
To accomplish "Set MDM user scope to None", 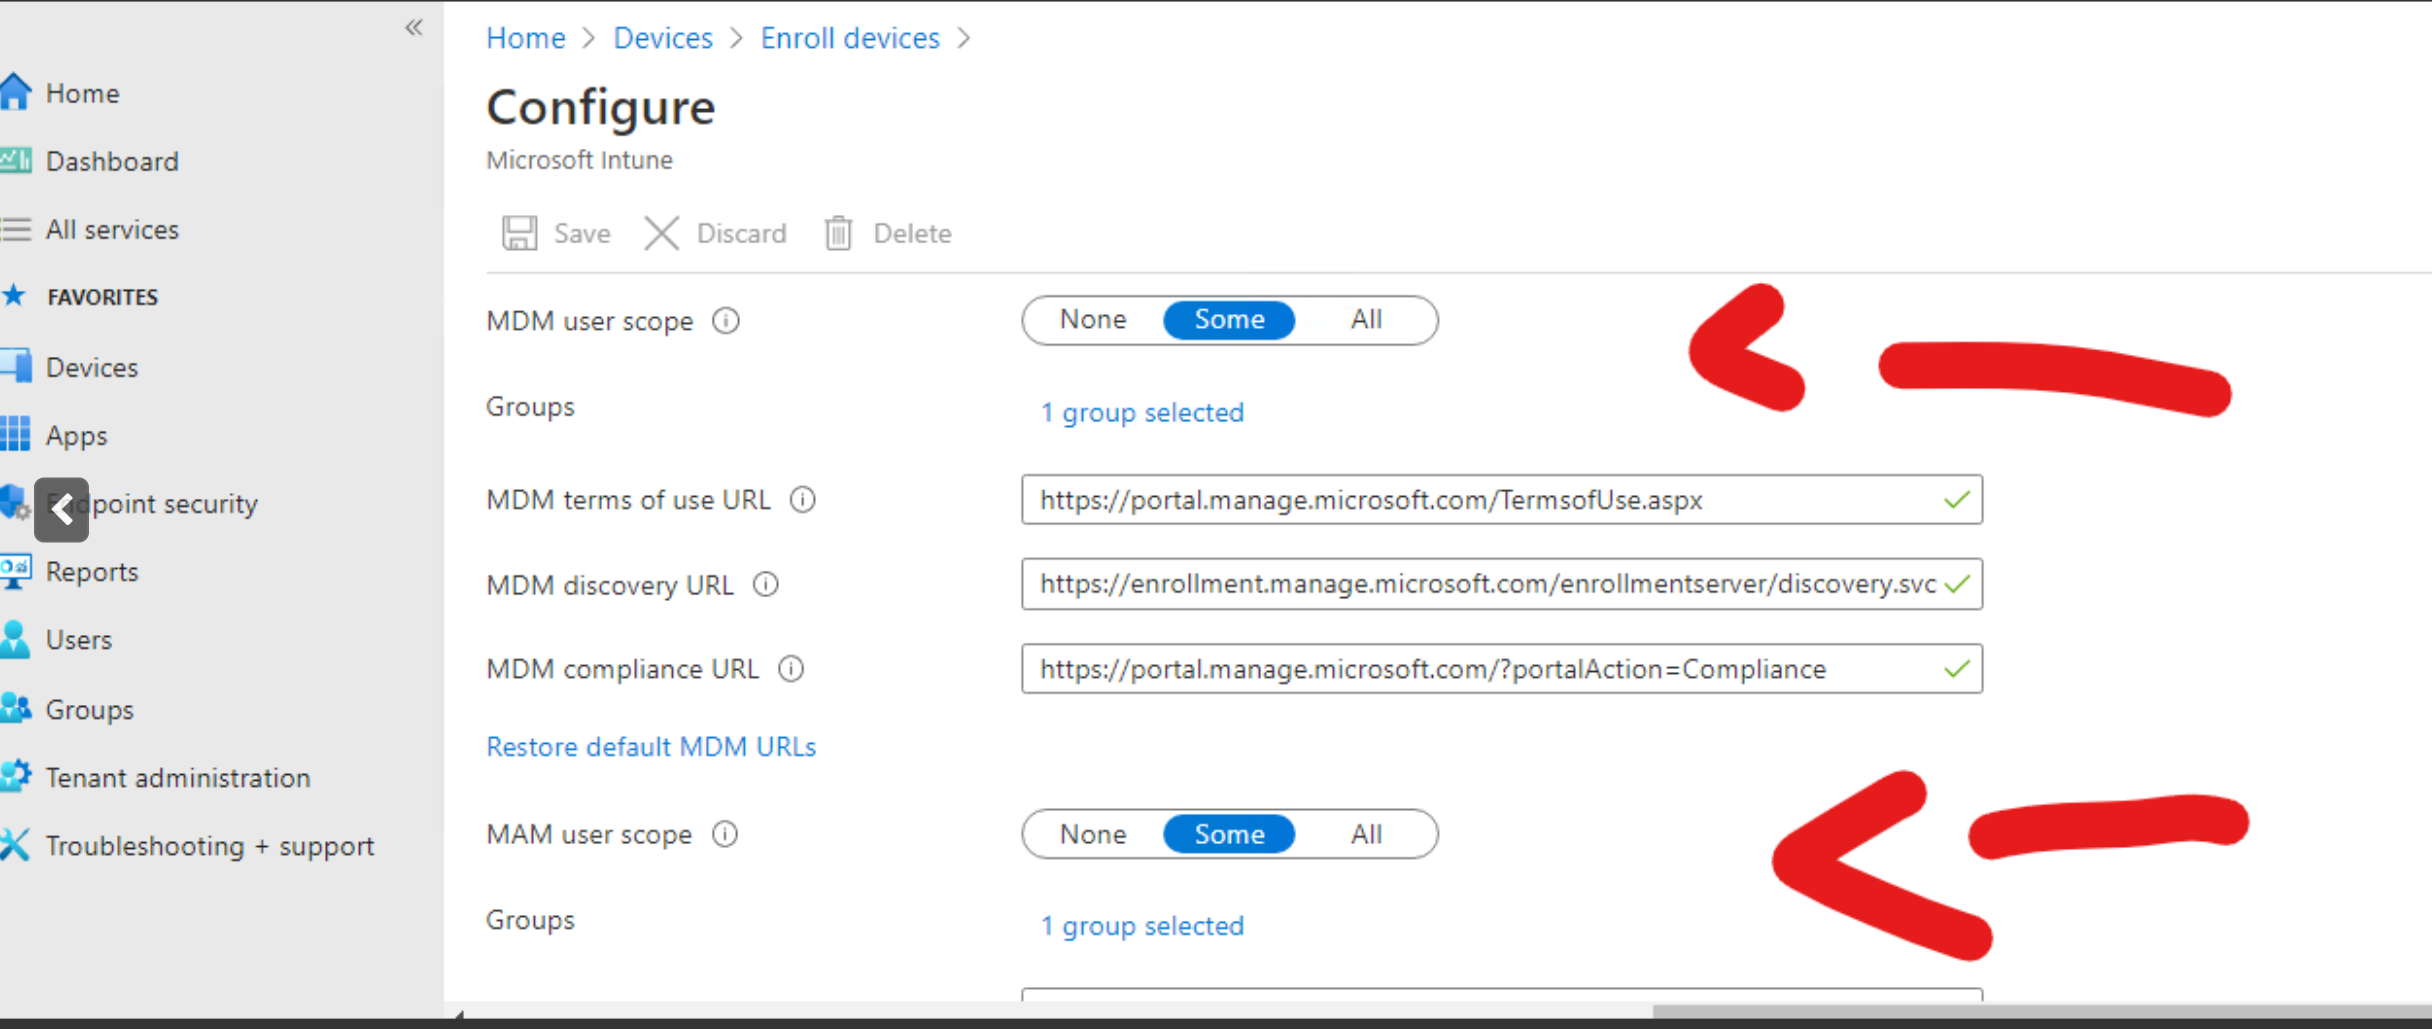I will 1093,320.
